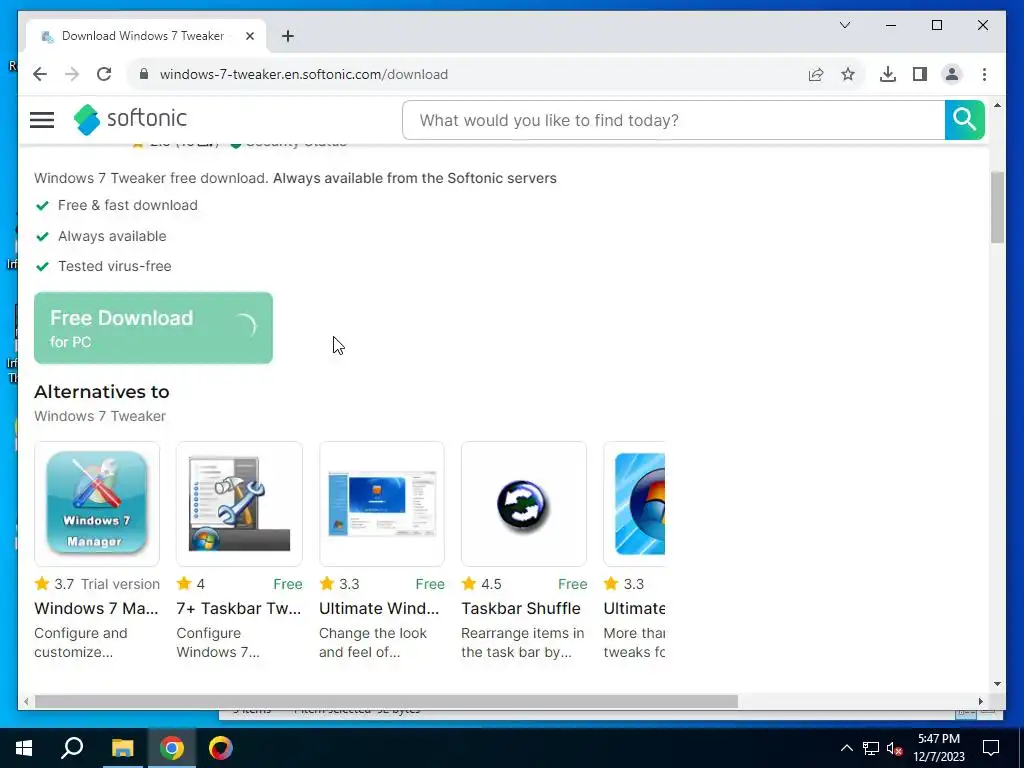Click the address bar URL
Image resolution: width=1024 pixels, height=768 pixels.
(x=304, y=74)
